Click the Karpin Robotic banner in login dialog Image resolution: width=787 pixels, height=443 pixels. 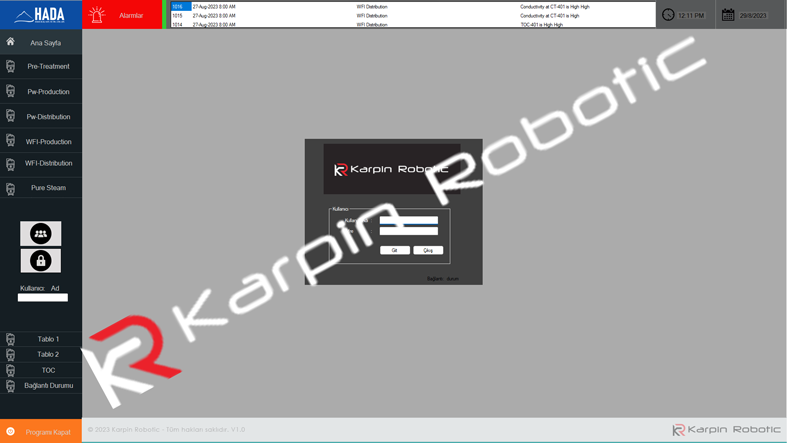pos(391,169)
